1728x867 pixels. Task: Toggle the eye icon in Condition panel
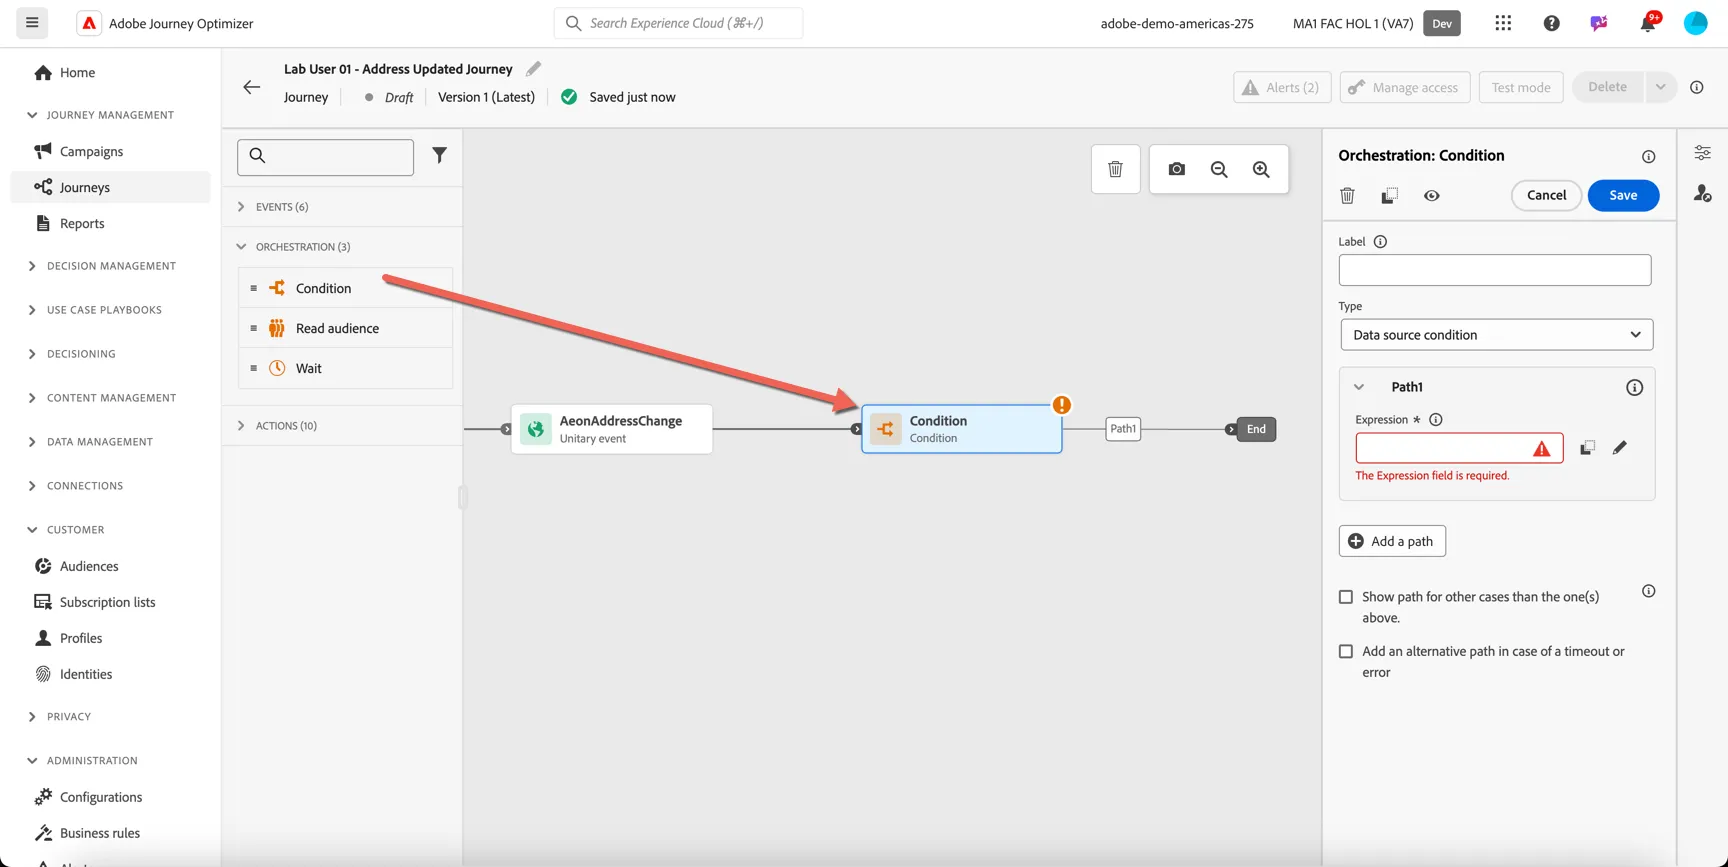(x=1432, y=196)
